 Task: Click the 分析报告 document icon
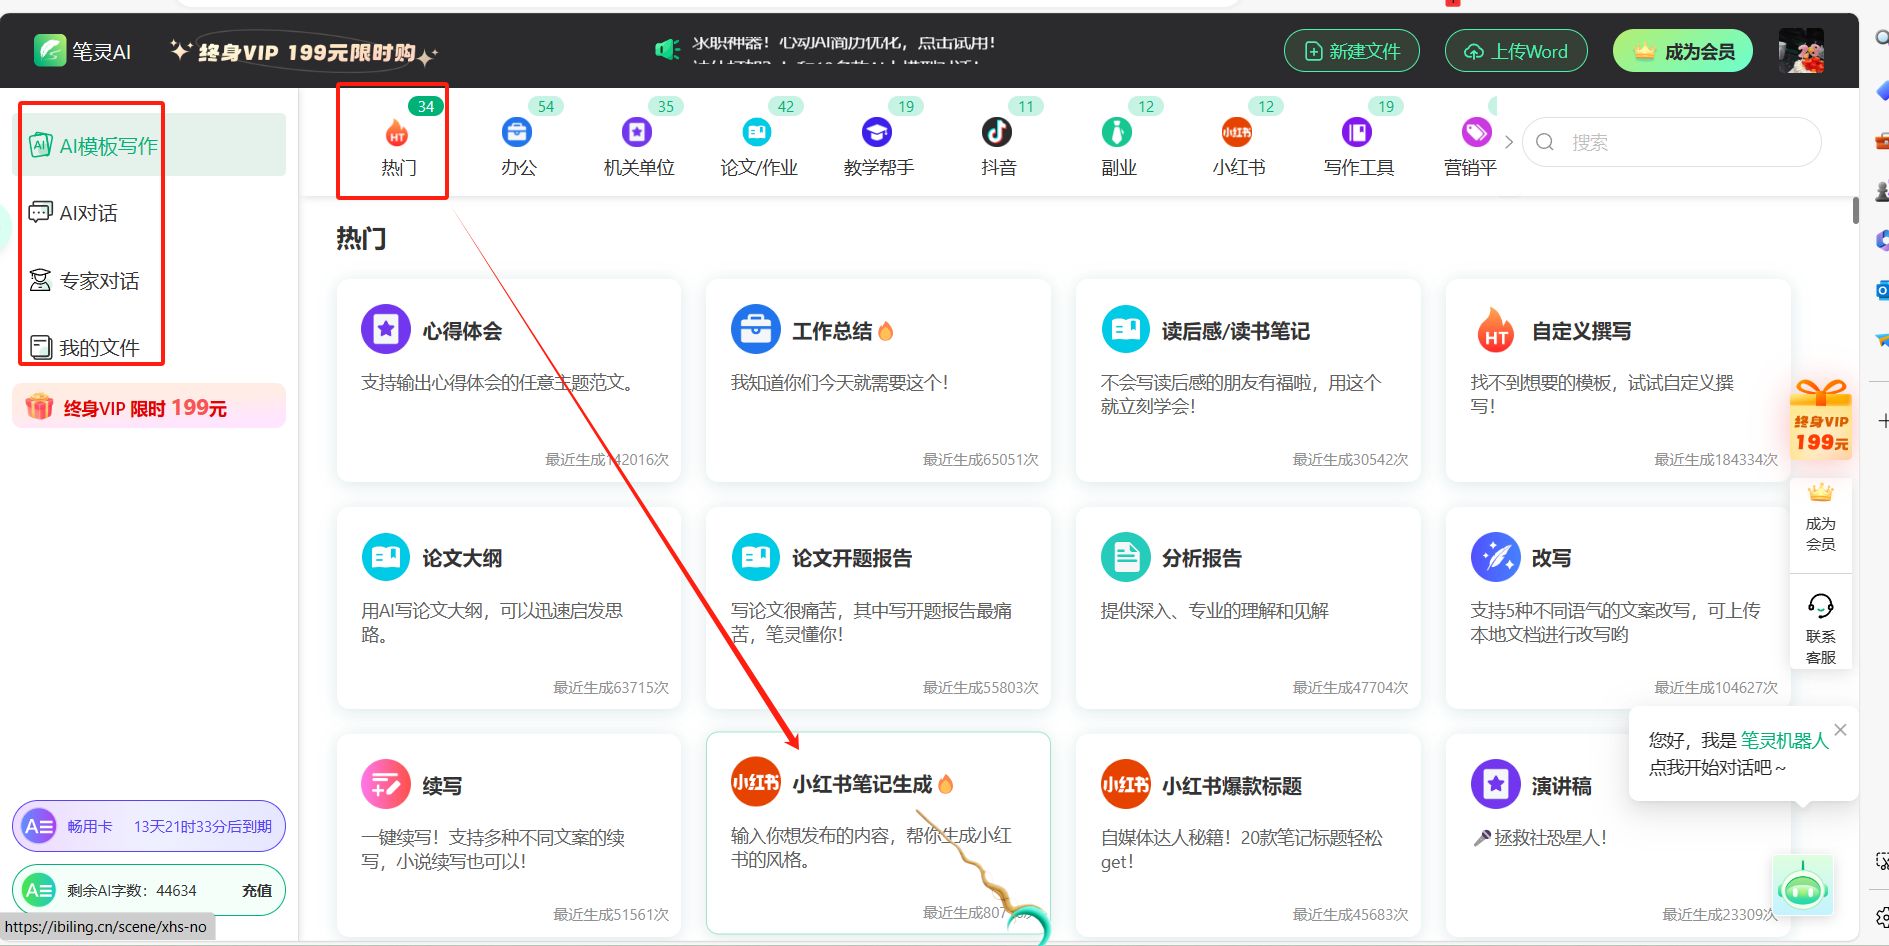(1126, 557)
